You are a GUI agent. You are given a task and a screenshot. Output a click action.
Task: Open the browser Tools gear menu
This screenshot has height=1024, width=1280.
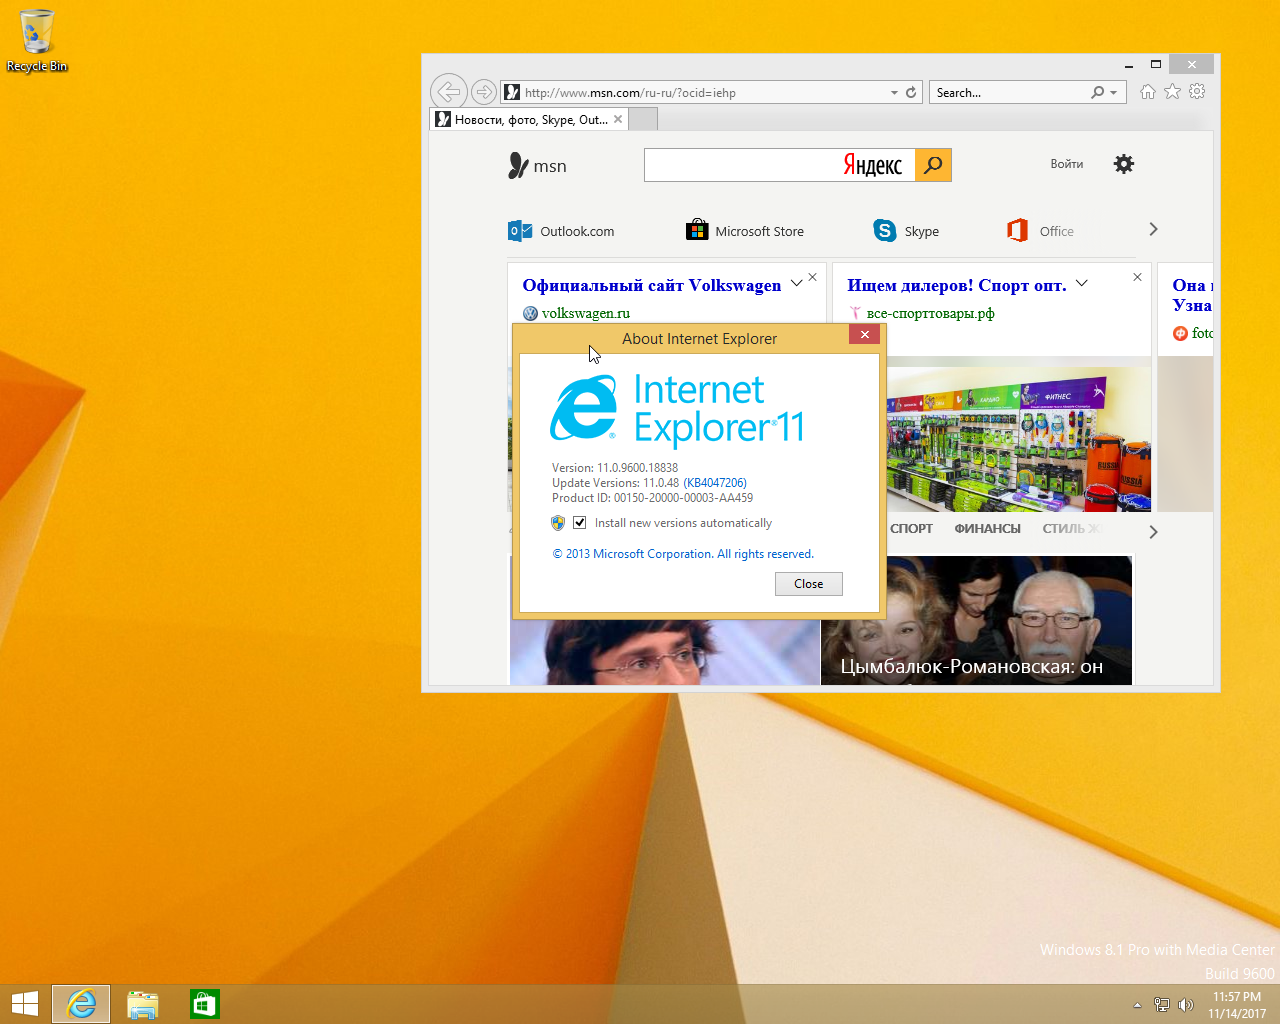(1197, 92)
